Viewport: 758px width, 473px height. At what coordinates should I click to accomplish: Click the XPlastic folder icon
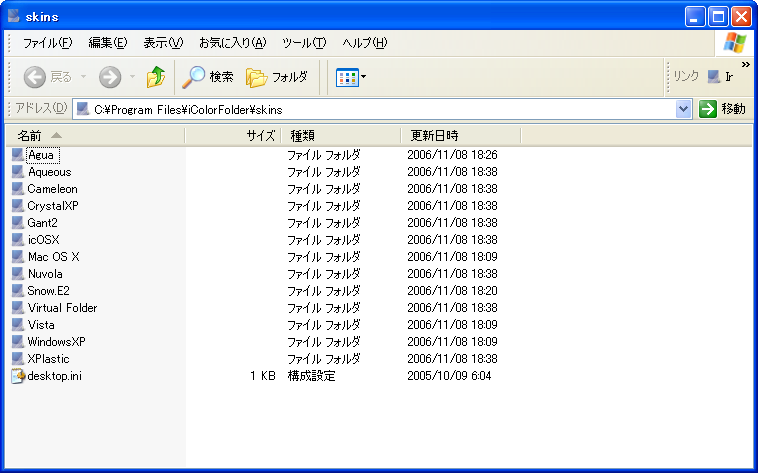(x=18, y=358)
